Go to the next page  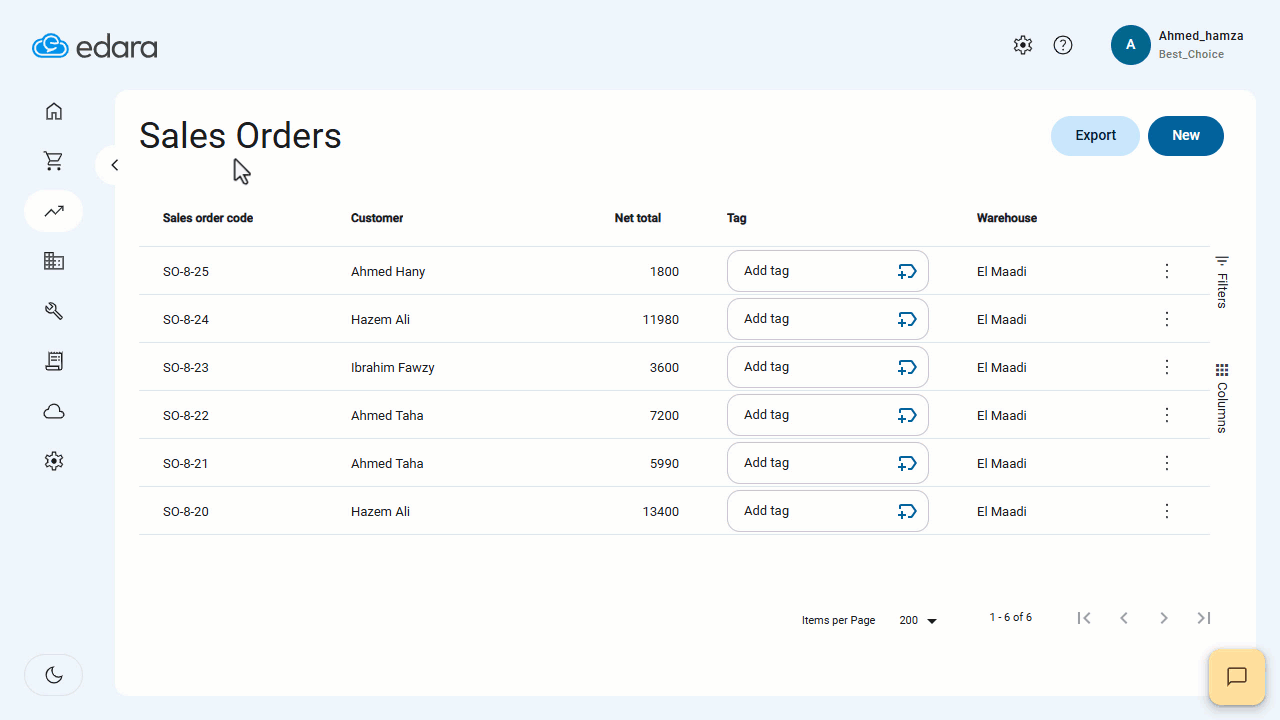(1164, 618)
